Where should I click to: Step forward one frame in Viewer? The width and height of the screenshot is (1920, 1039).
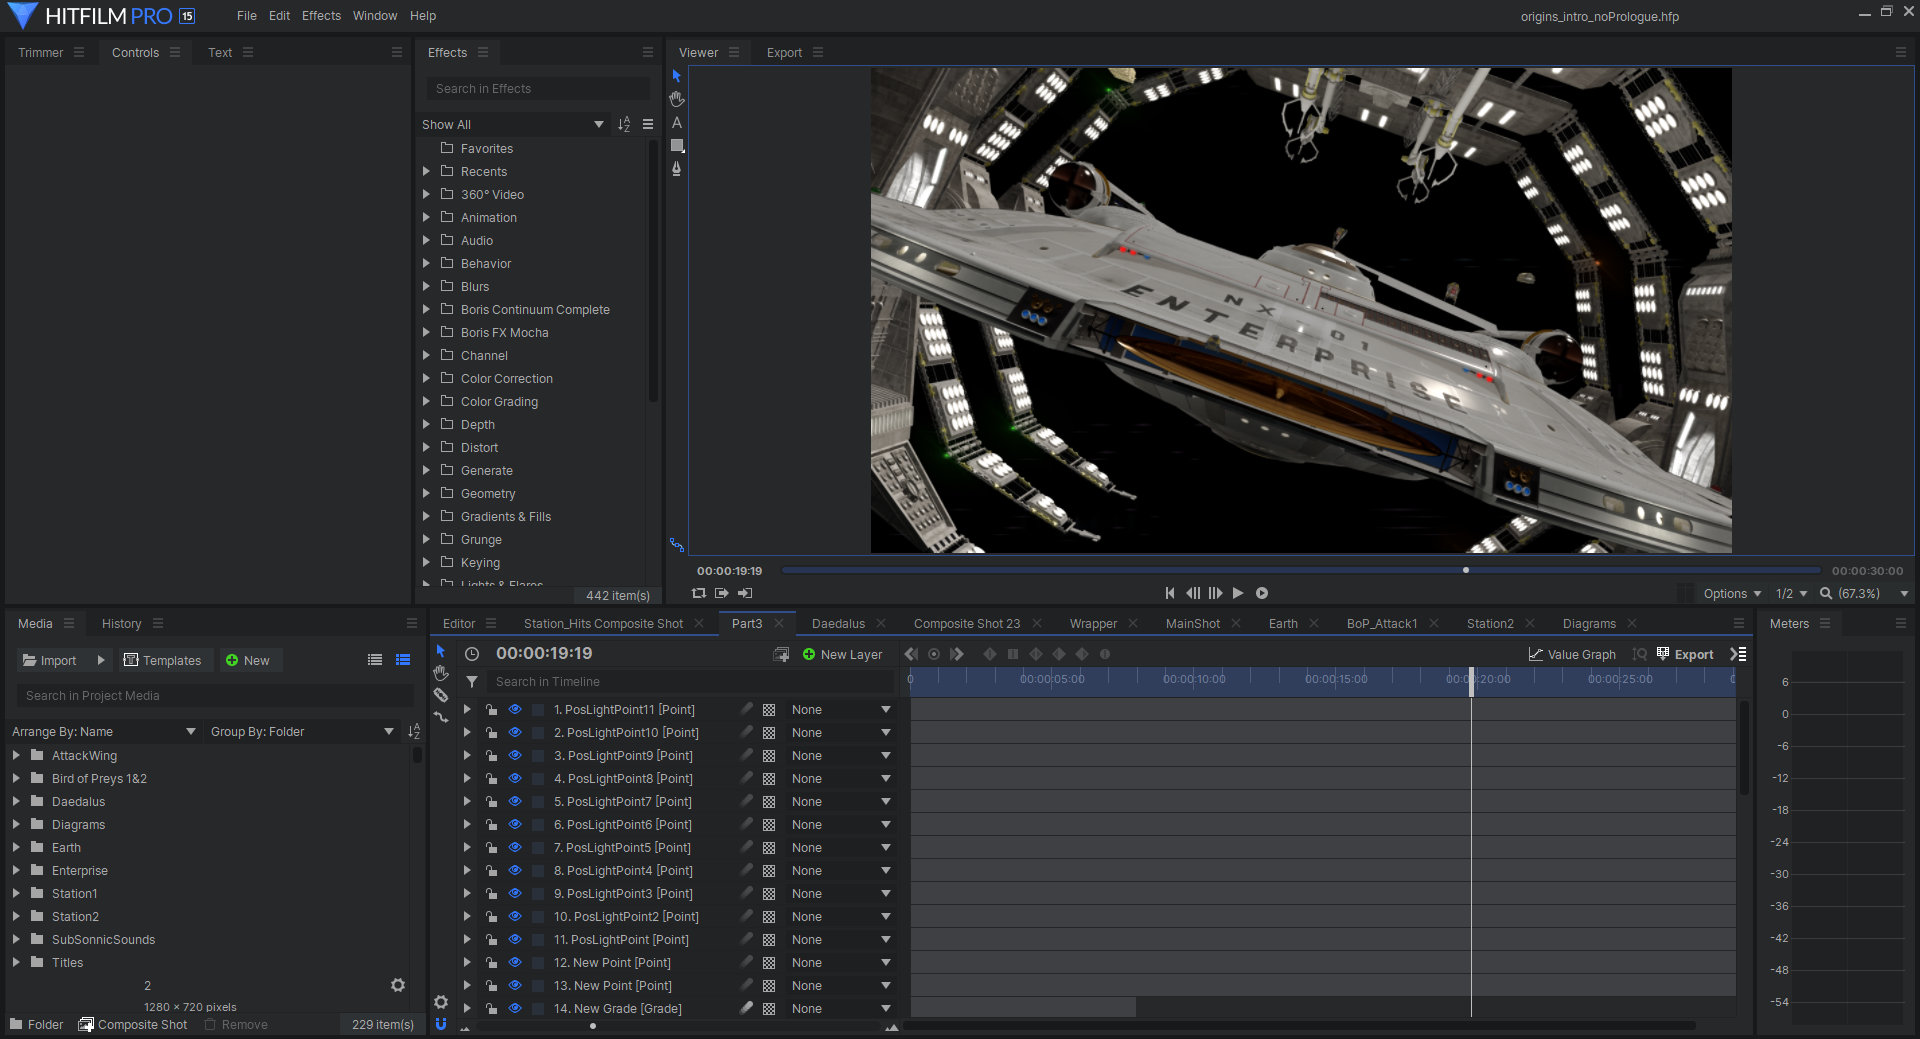1215,593
